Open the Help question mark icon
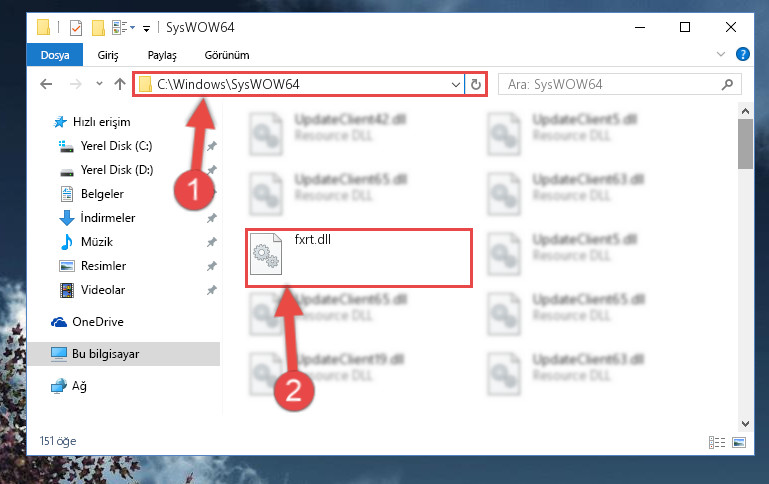Screen dimensions: 769x484 pos(743,54)
